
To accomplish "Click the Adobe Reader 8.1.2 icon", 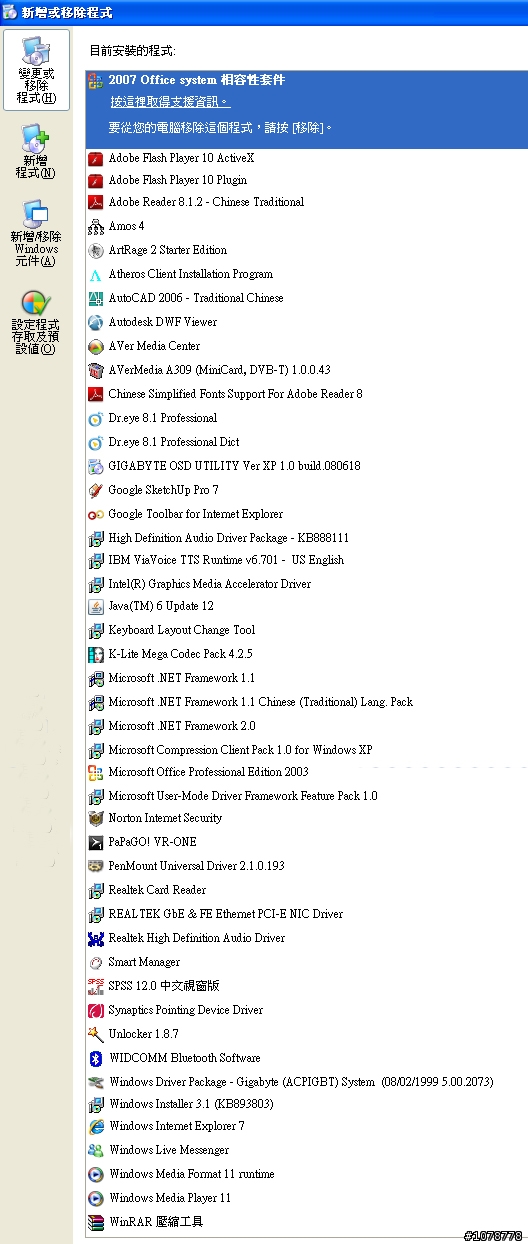I will click(96, 202).
